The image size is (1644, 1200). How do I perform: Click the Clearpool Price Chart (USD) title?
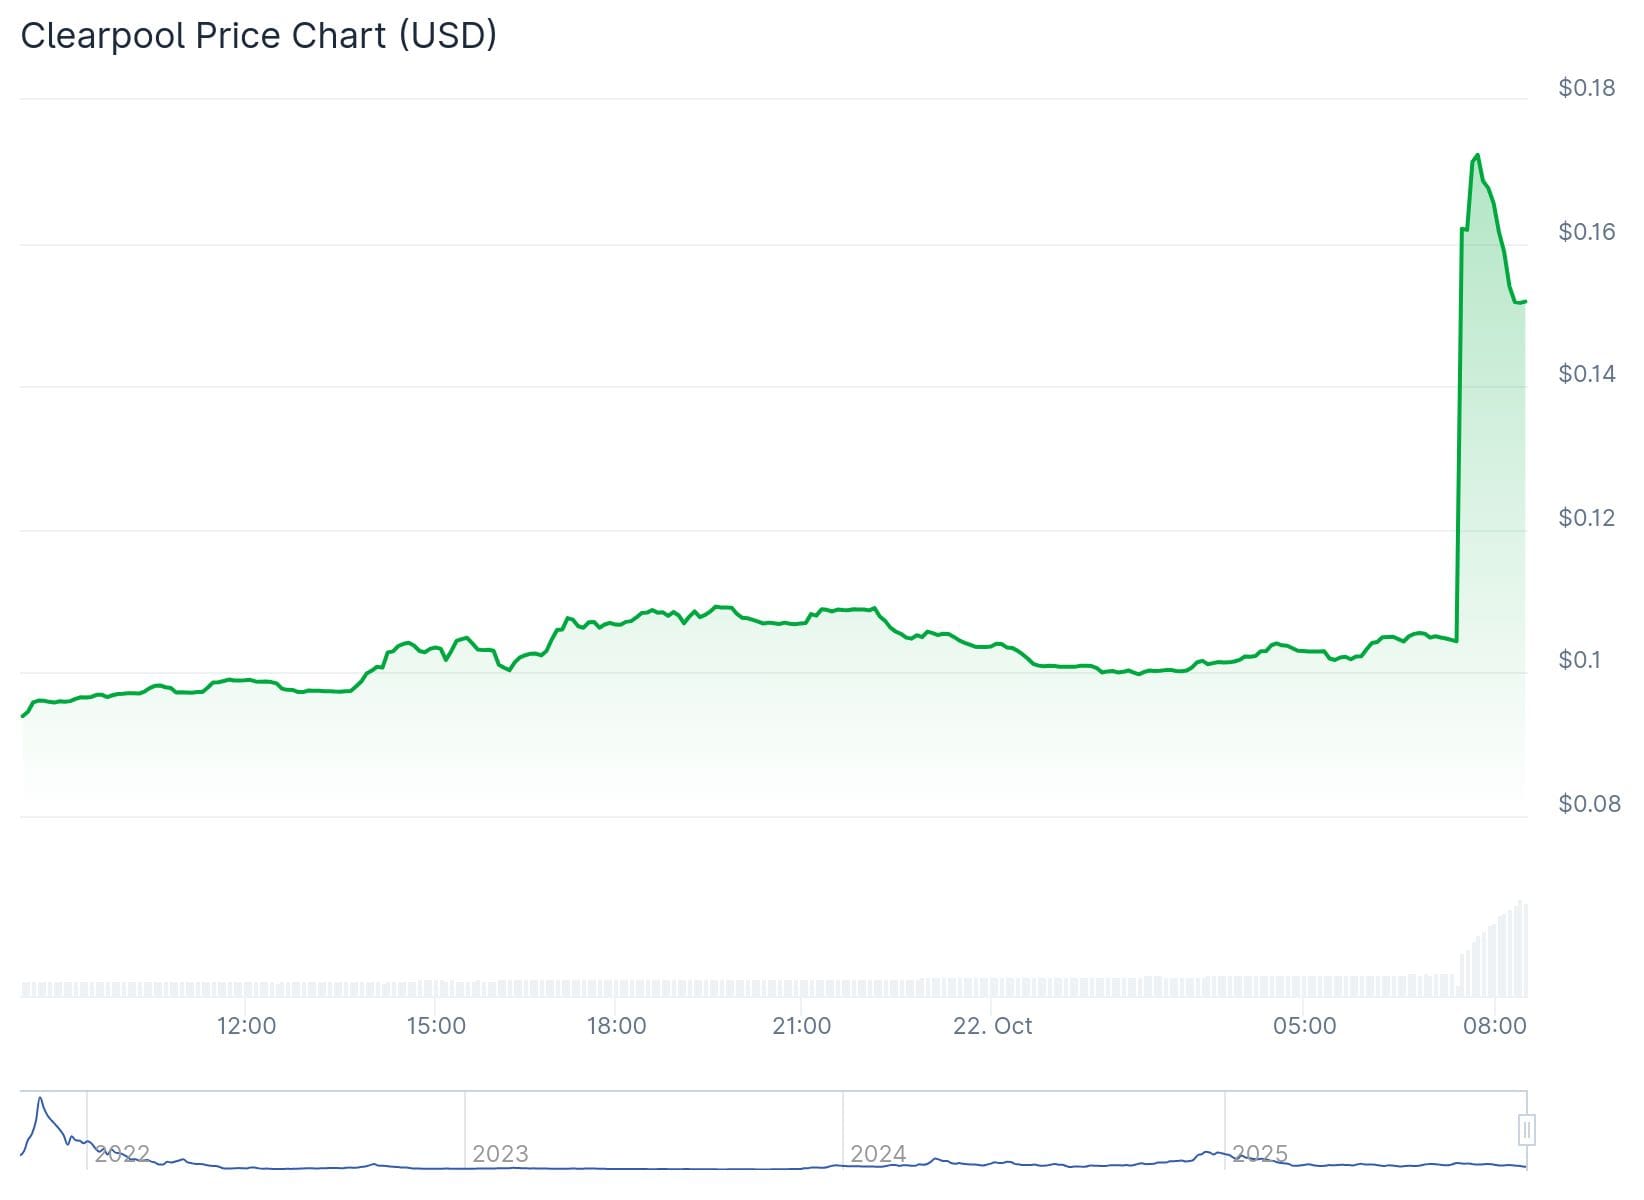point(259,35)
